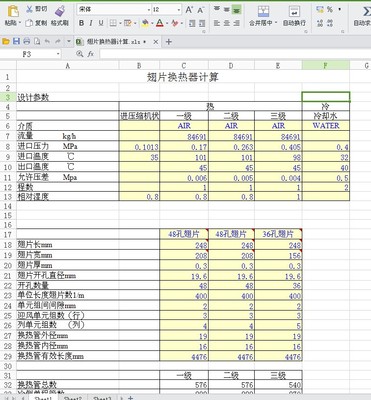
Task: Click the redo arrow
Action: click(x=58, y=41)
